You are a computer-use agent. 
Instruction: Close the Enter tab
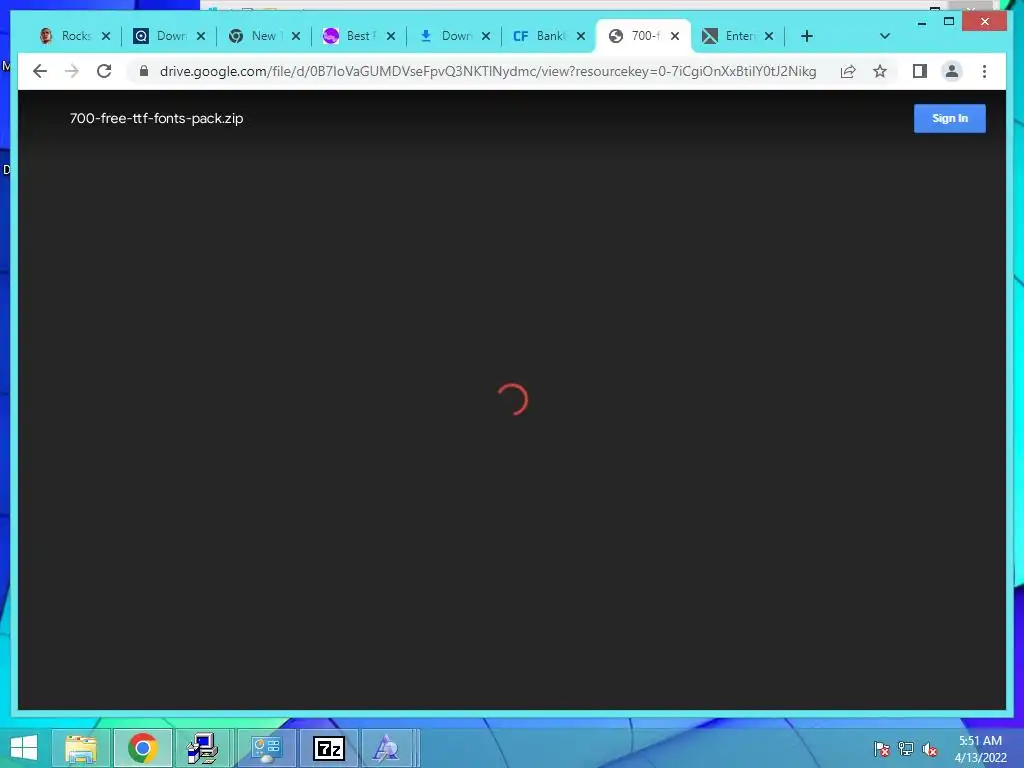tap(769, 36)
